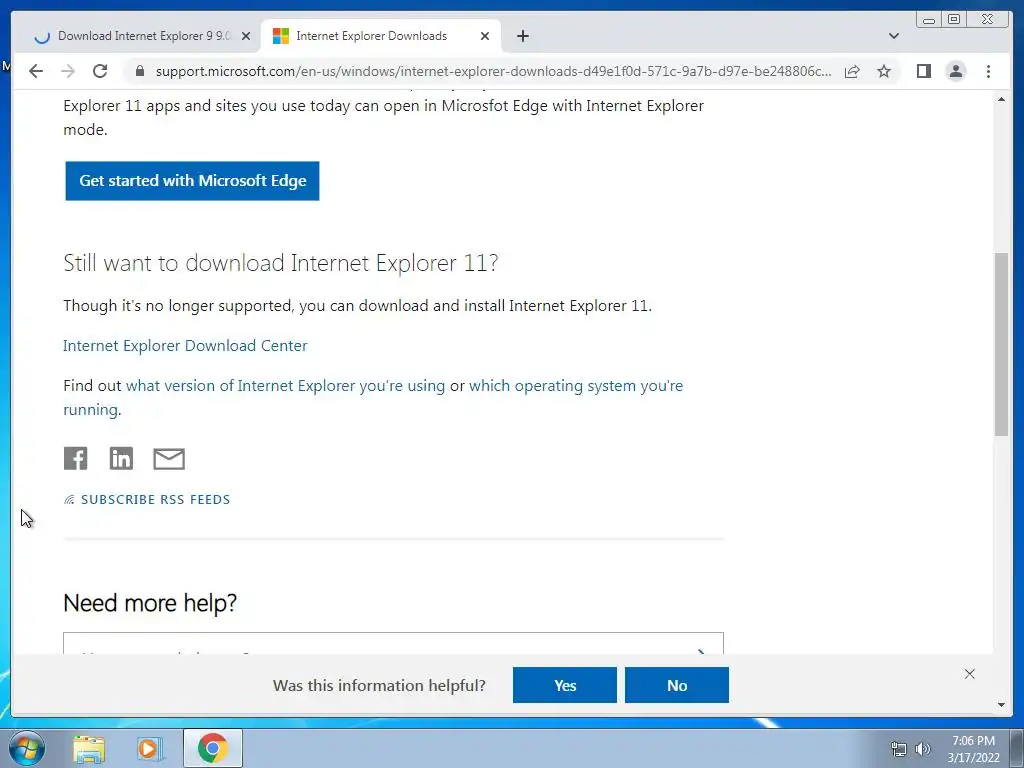Launch Windows Media Player from taskbar
The image size is (1024, 768).
point(150,748)
